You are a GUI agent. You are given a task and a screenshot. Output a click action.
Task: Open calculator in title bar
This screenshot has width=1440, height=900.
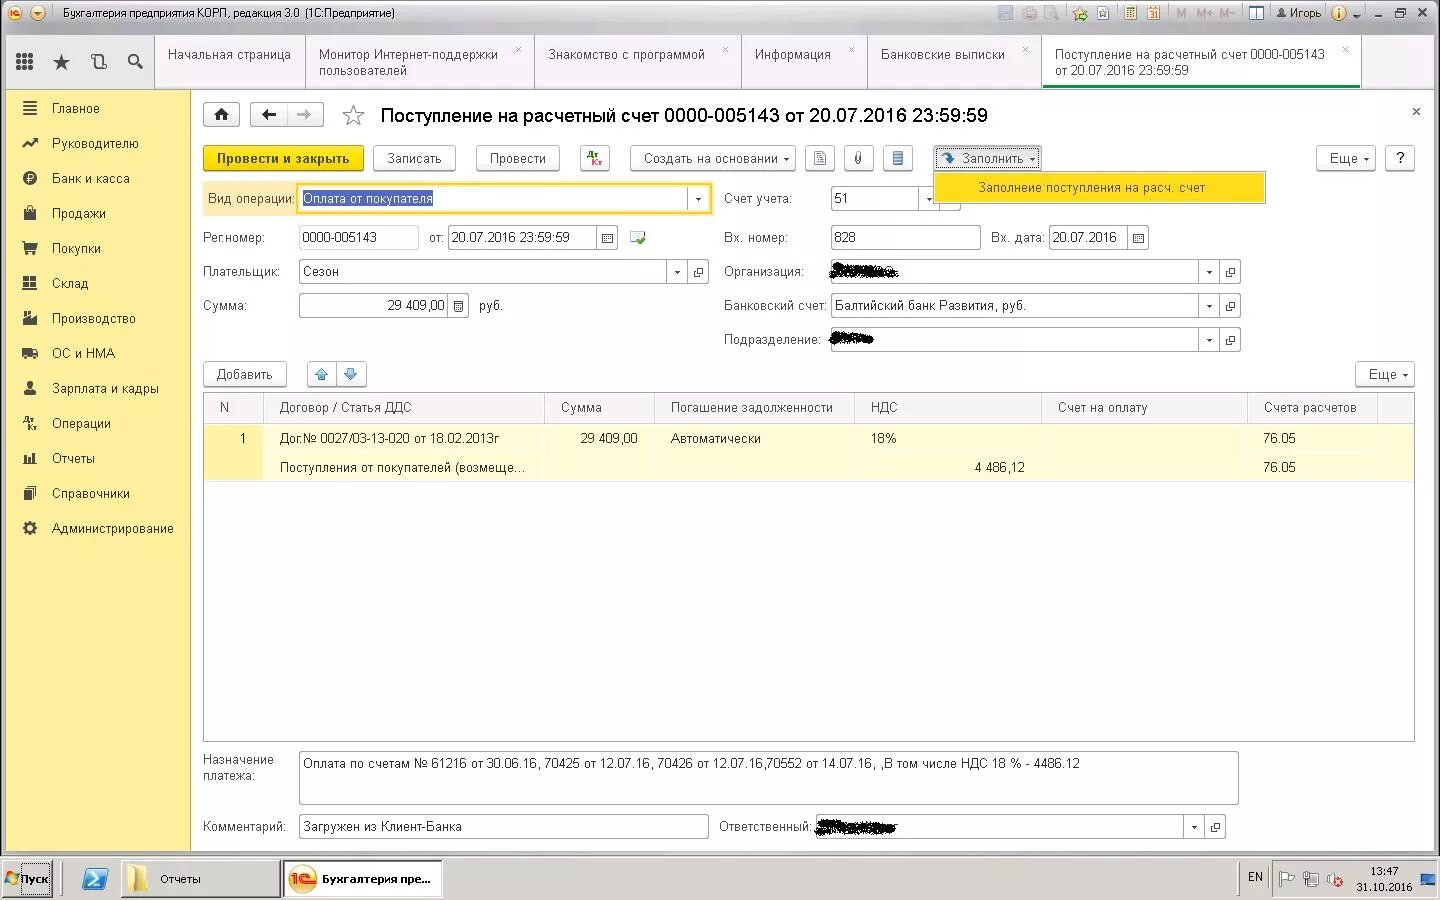click(1131, 13)
